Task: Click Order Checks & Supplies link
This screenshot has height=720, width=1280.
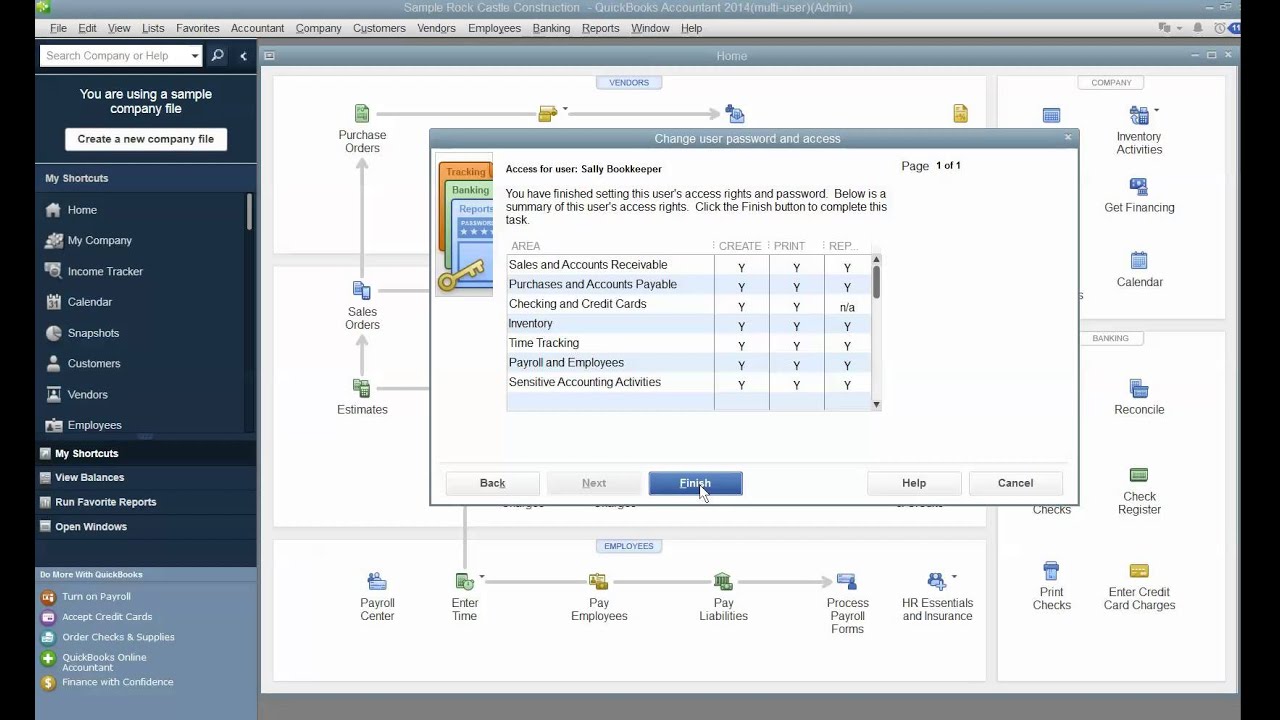Action: [x=118, y=637]
